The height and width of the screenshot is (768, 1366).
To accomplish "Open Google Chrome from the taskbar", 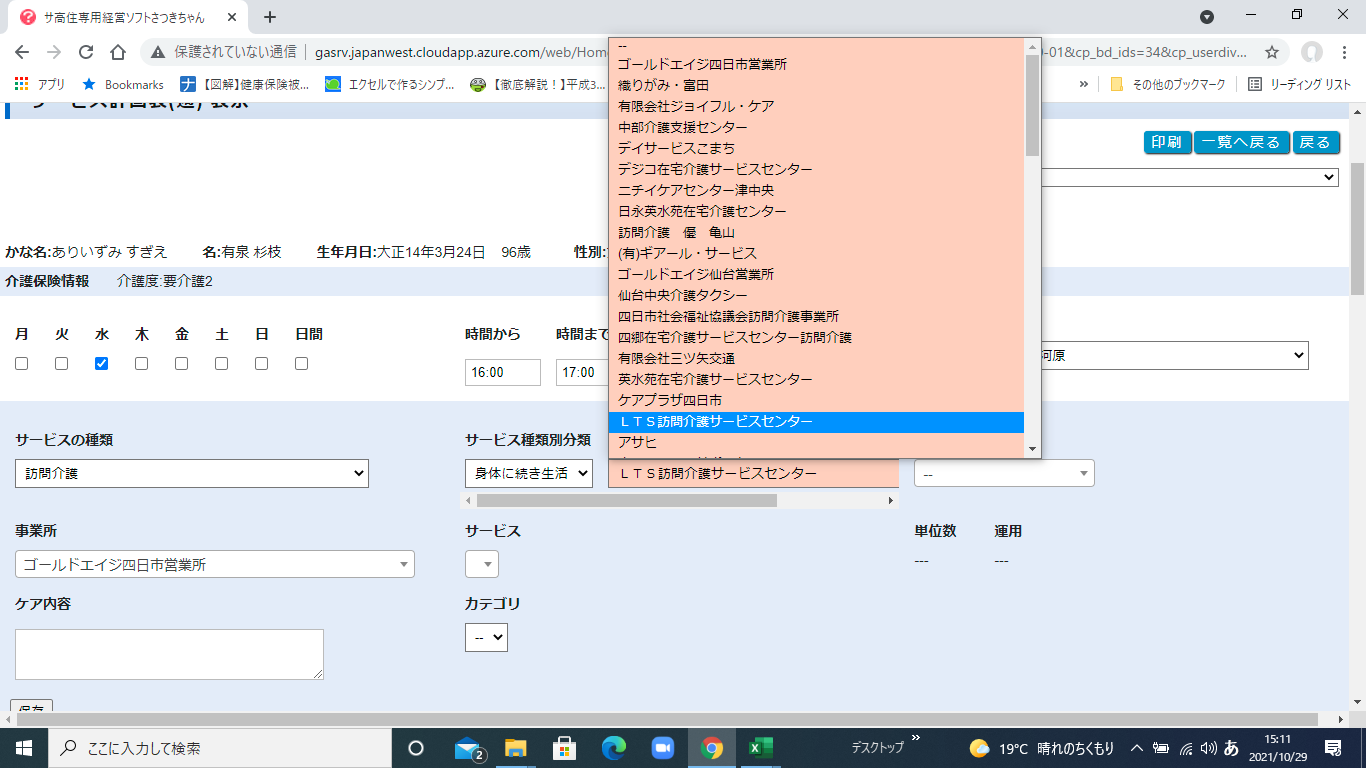I will click(x=712, y=748).
